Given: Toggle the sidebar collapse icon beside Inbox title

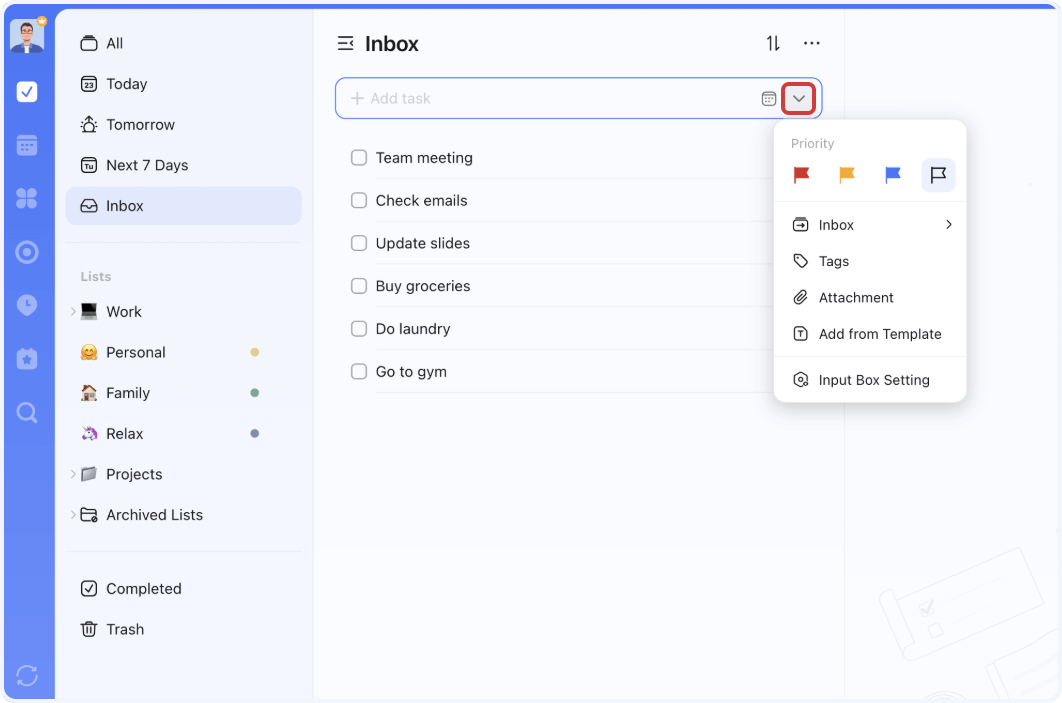Looking at the screenshot, I should click(345, 43).
